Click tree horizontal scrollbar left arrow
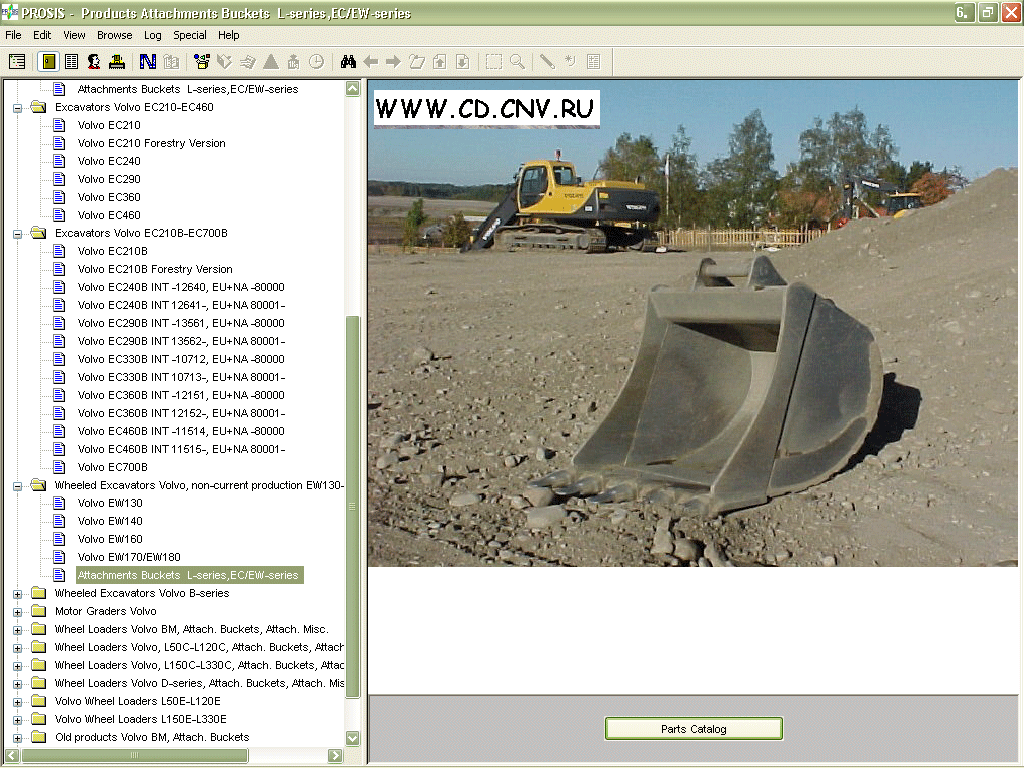 [x=12, y=756]
